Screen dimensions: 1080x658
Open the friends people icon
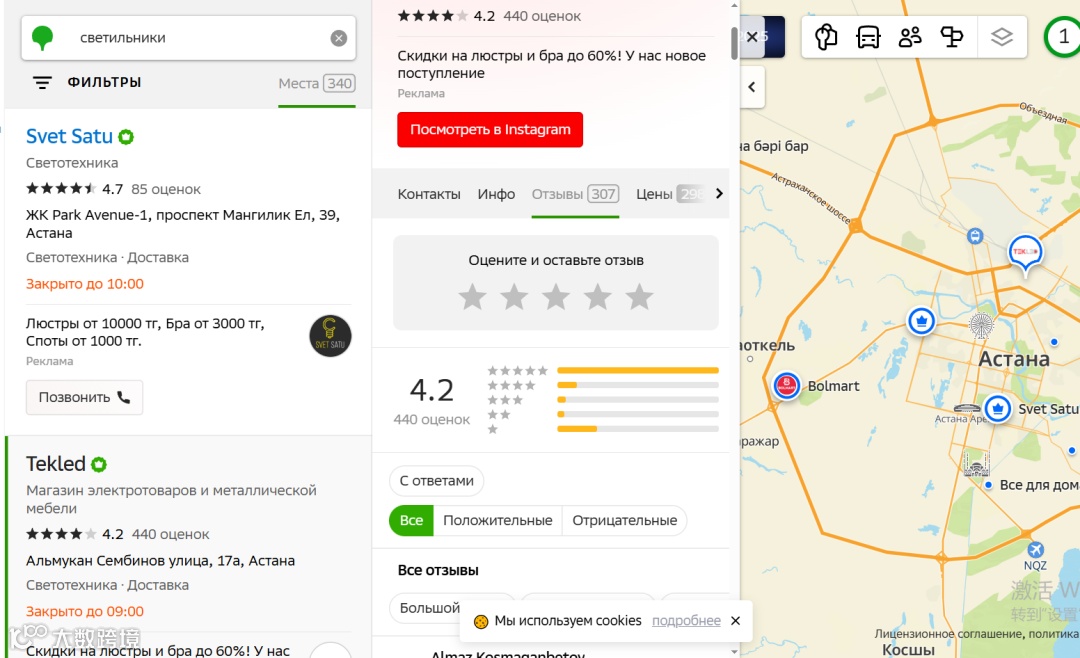coord(910,37)
